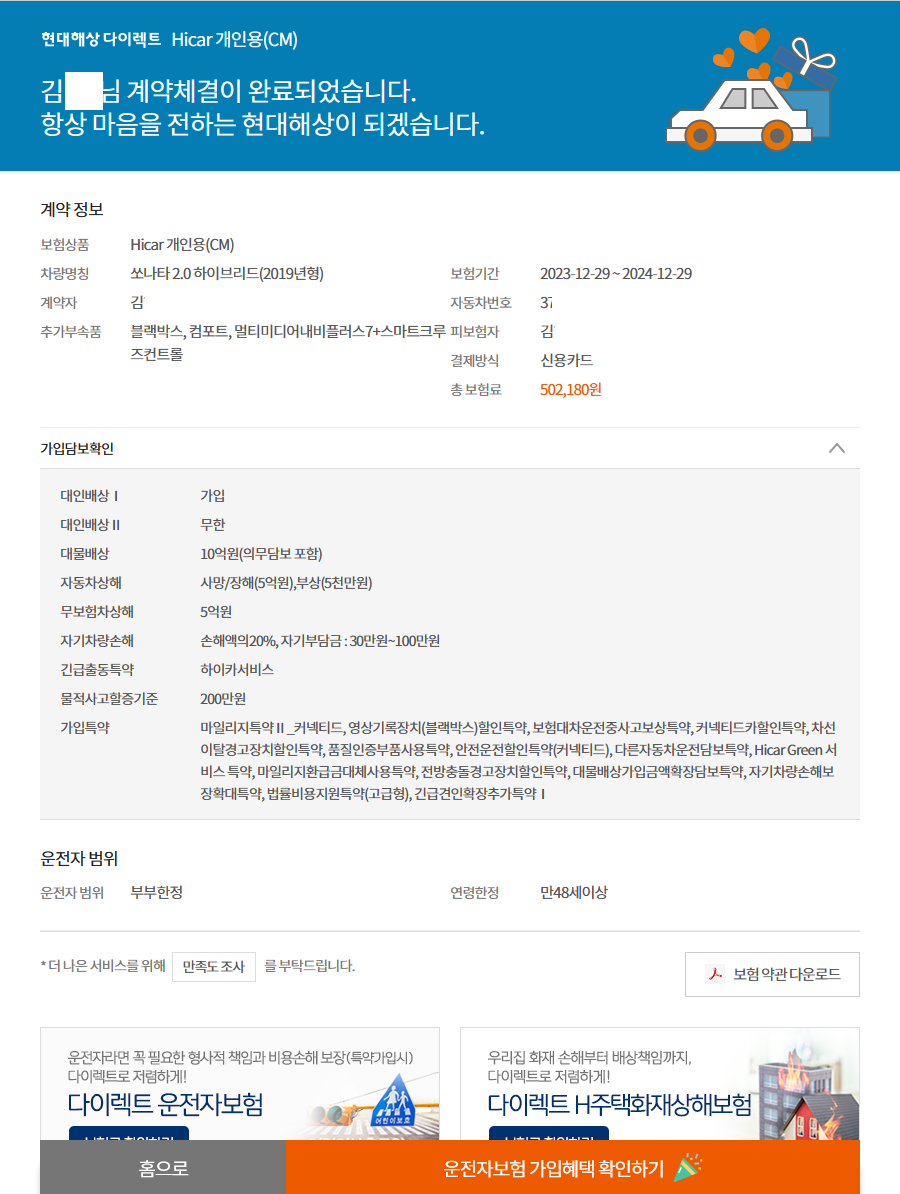Click 긴급출동특약 value 하이카서비스
Viewport: 900px width, 1194px height.
237,670
